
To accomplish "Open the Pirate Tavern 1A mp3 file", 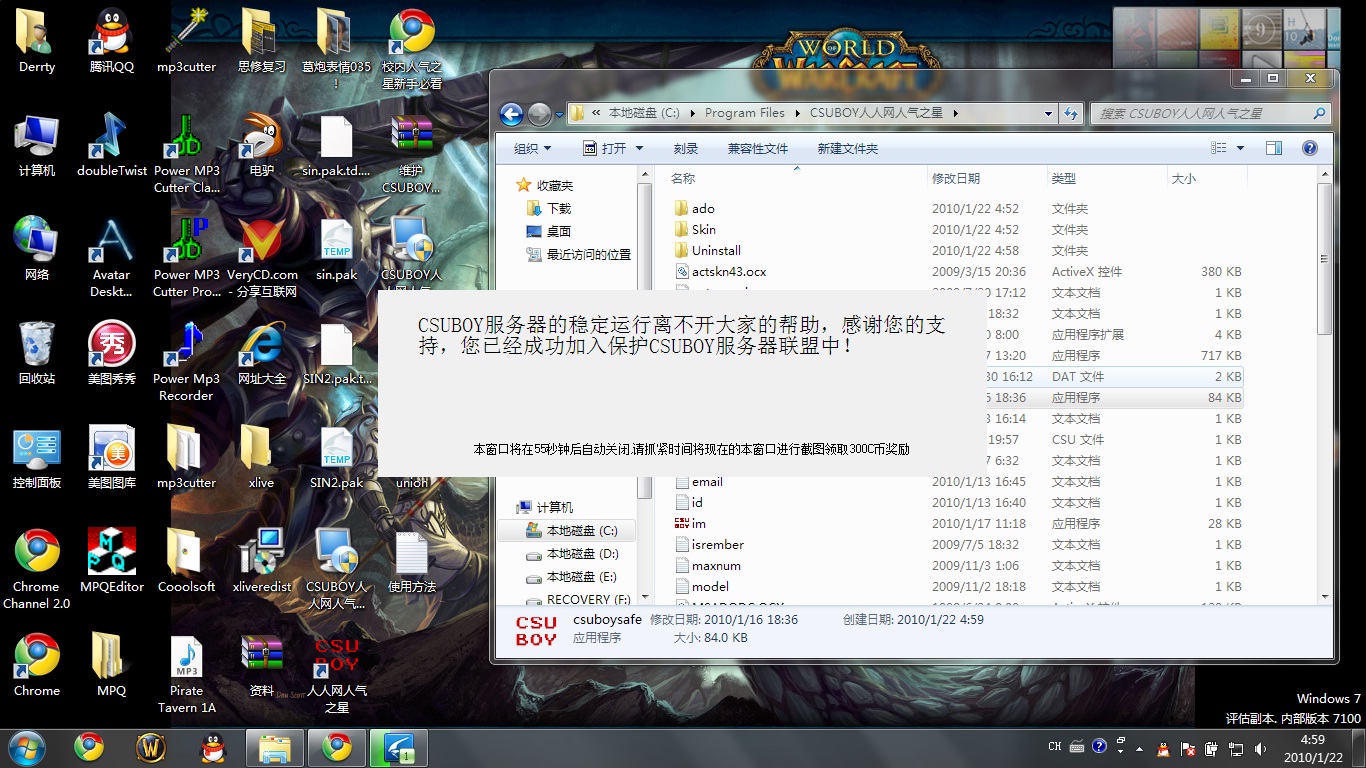I will coord(186,674).
